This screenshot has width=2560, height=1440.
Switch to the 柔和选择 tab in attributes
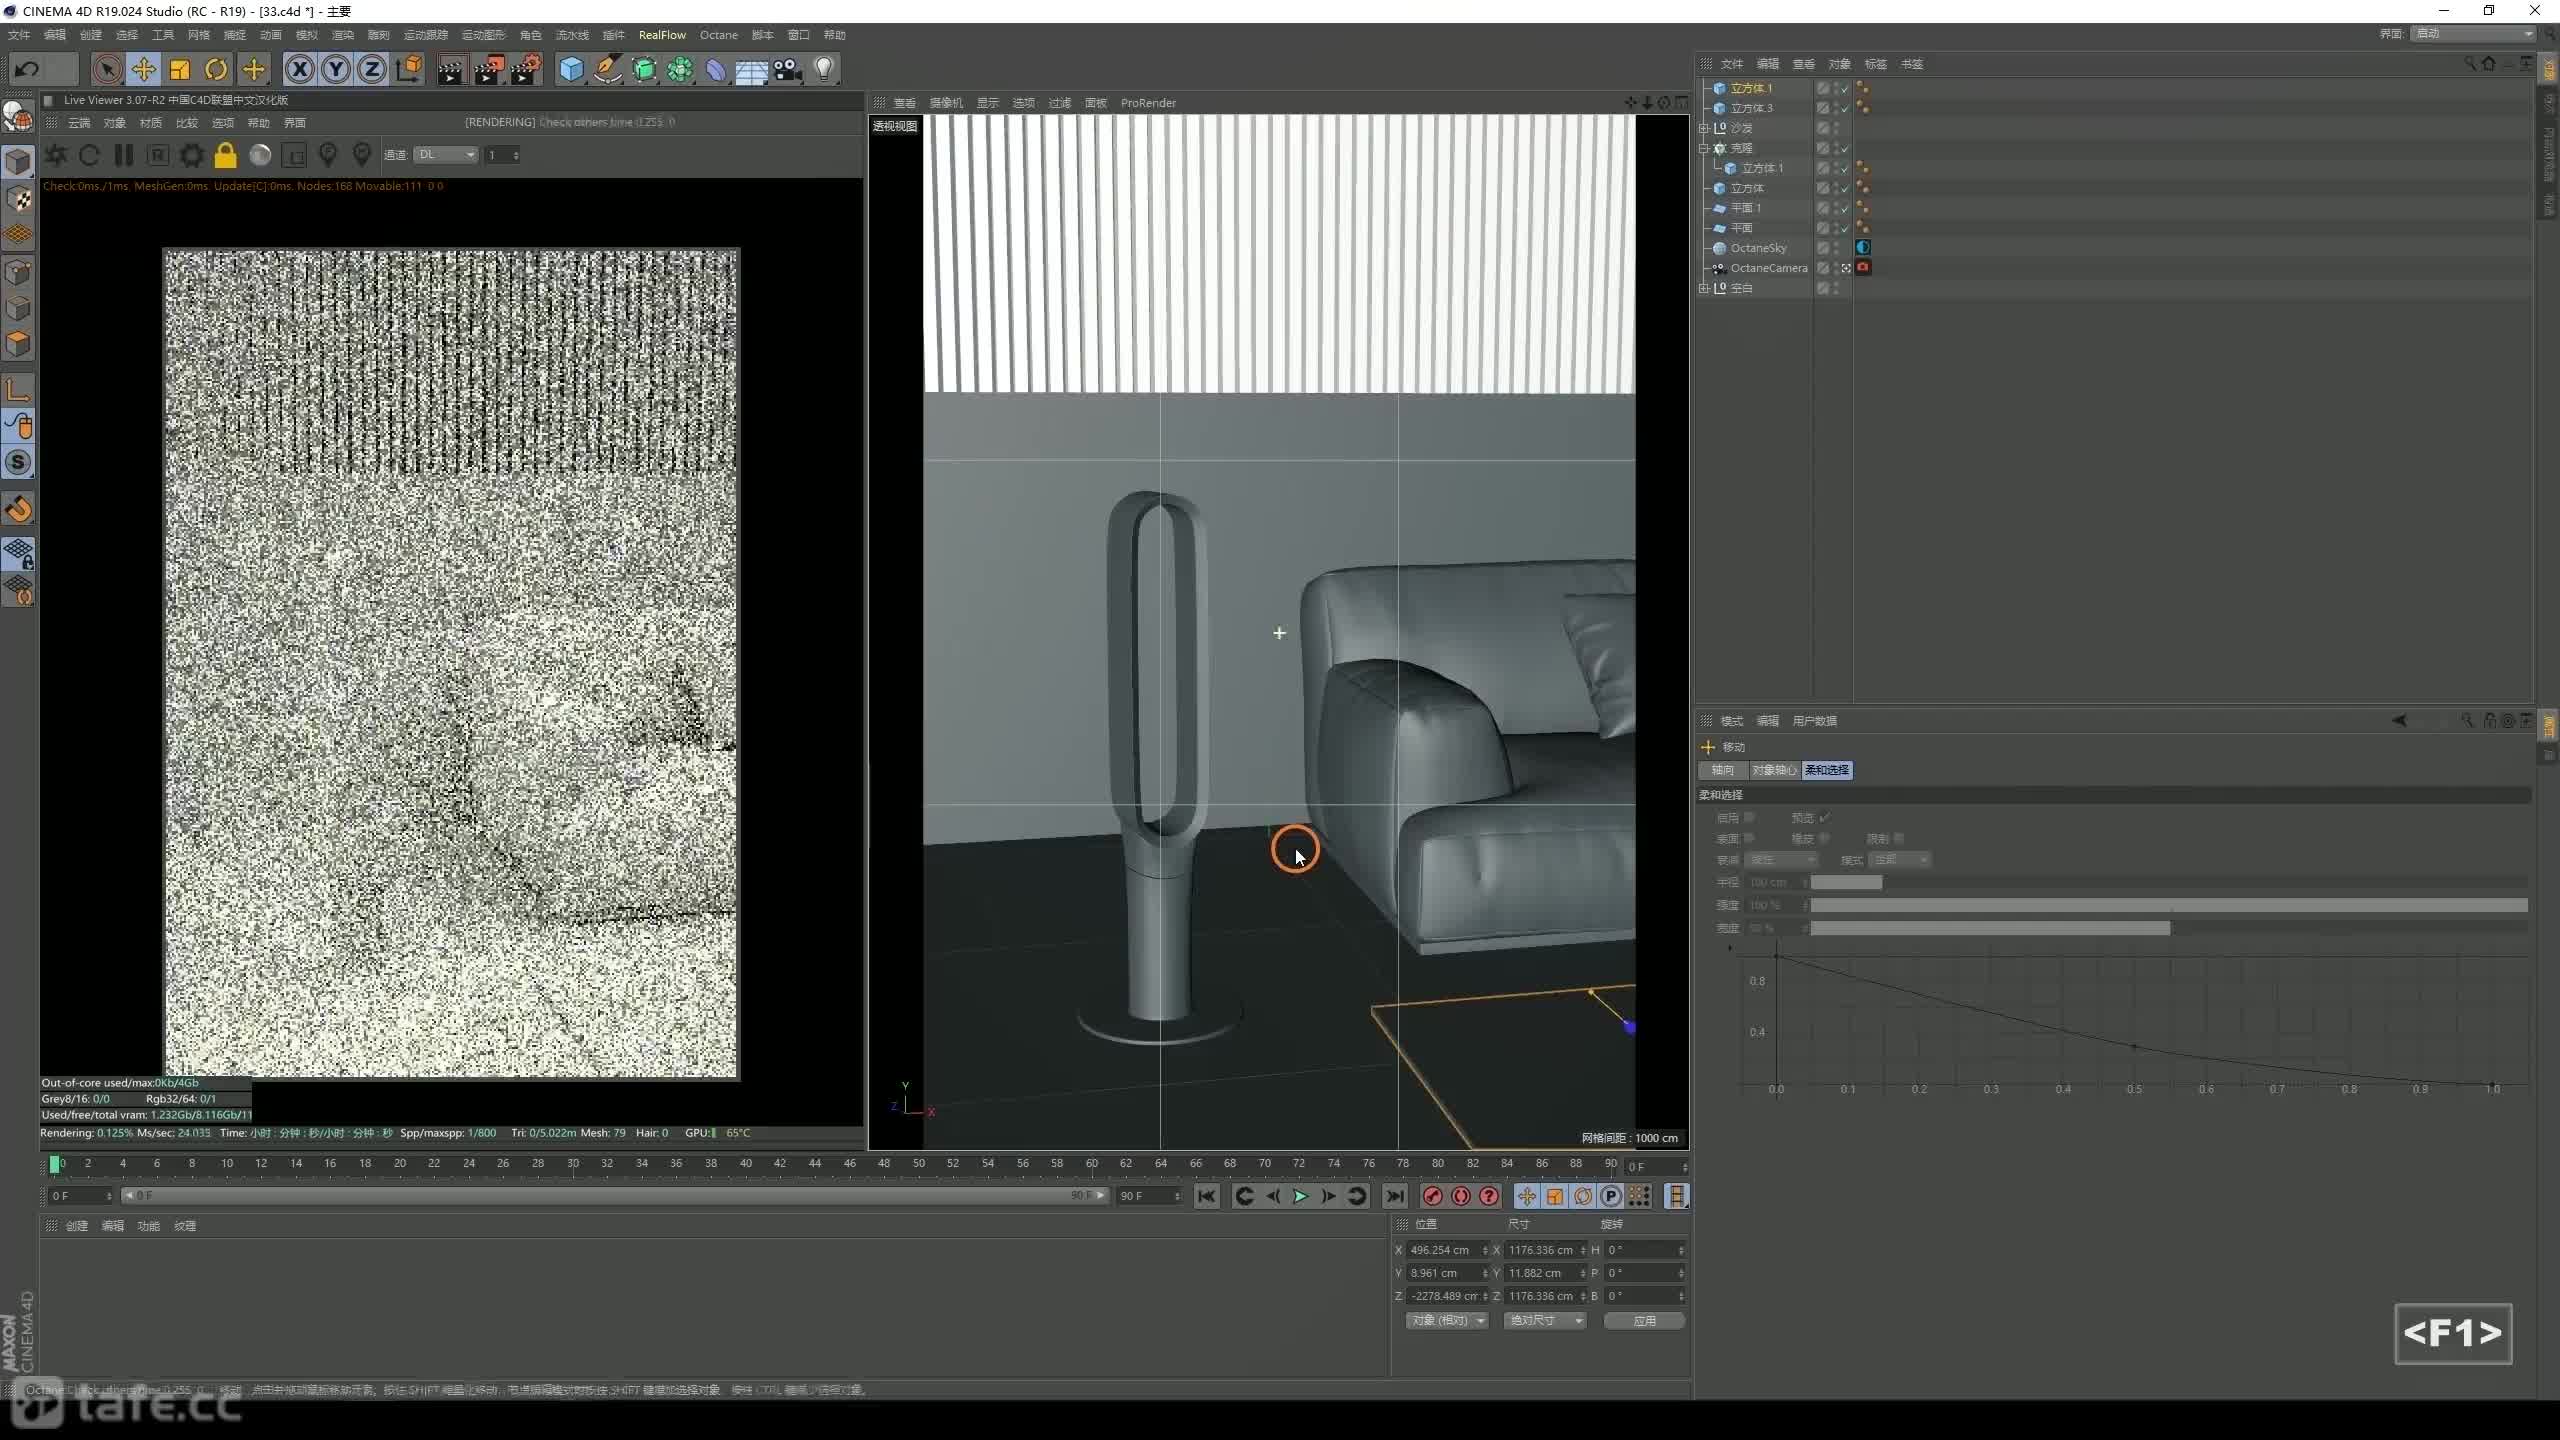pyautogui.click(x=1826, y=770)
